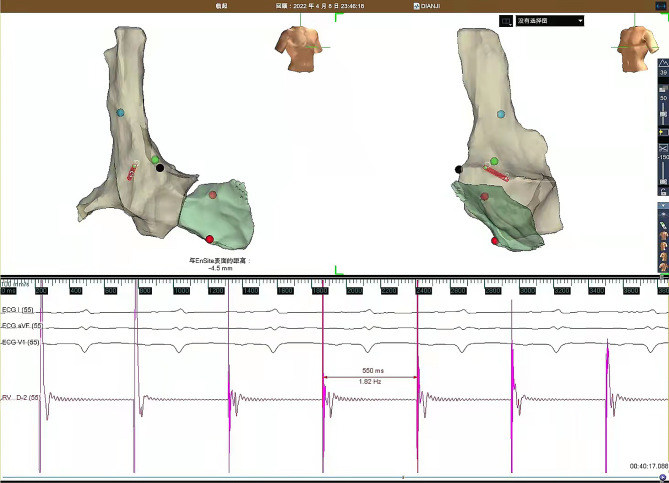Select the third torso view preset icon

coord(663,257)
